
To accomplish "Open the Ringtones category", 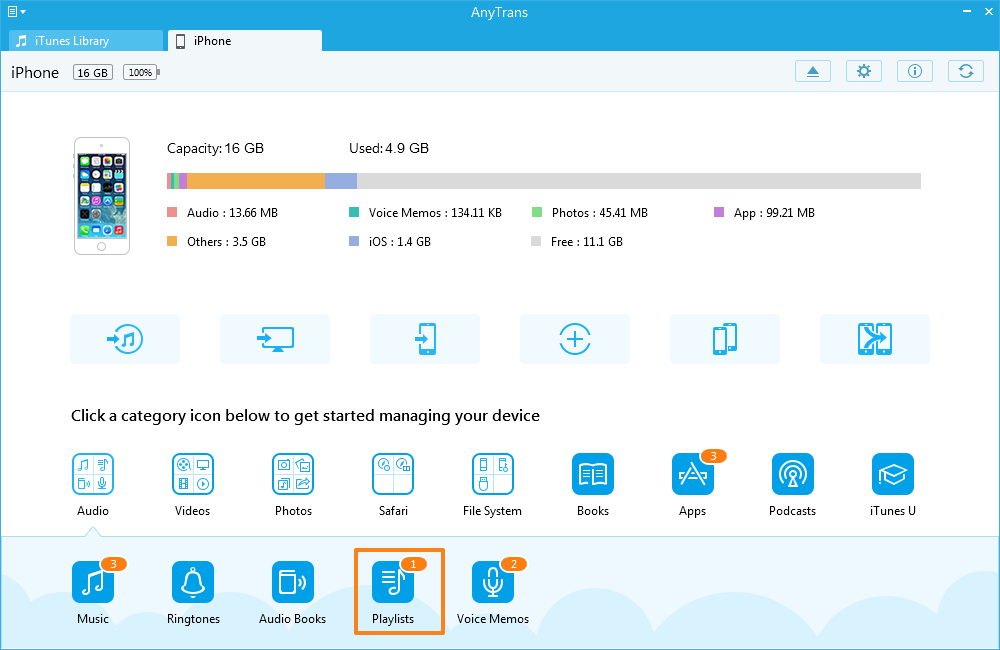I will (193, 582).
